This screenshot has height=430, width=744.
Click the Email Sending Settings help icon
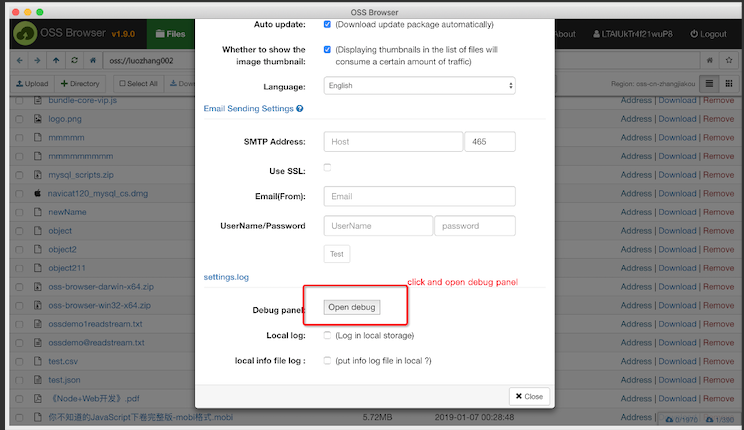(300, 109)
